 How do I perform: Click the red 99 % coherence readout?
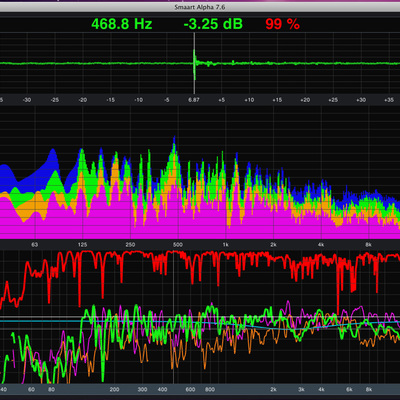[x=282, y=24]
